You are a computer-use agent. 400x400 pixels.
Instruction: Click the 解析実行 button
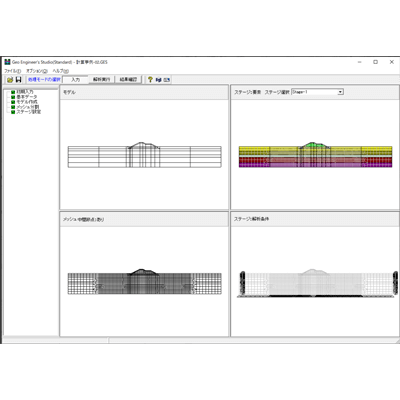click(102, 80)
